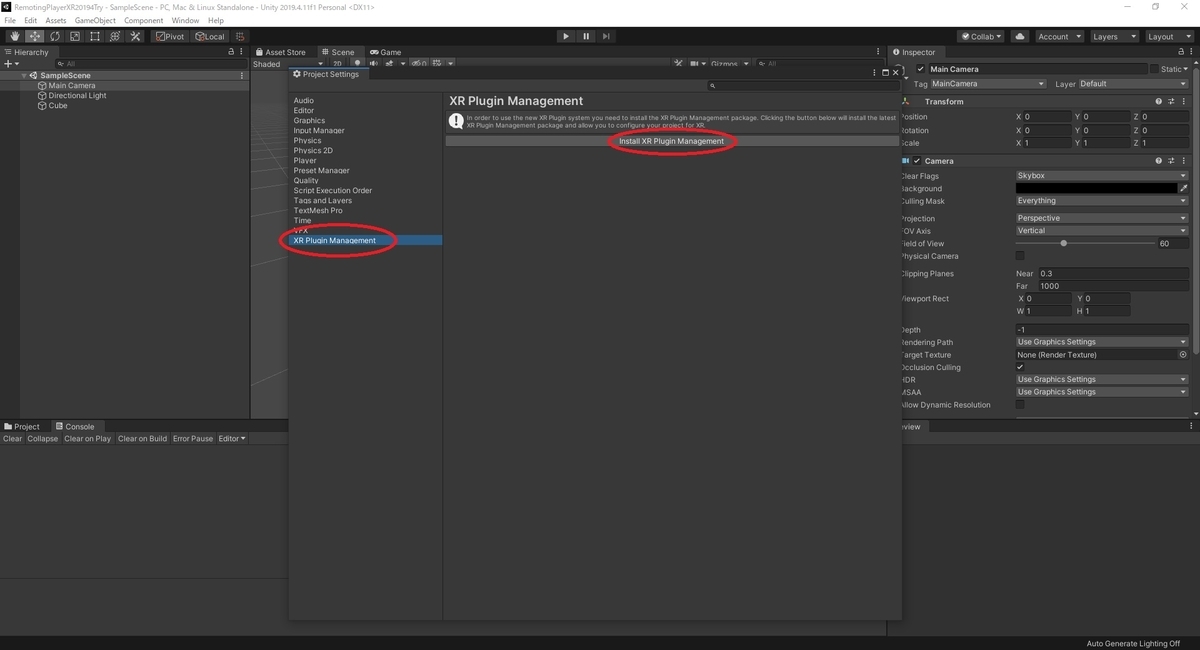The width and height of the screenshot is (1200, 650).
Task: Open Clear Flags Skybox dropdown
Action: [1102, 176]
